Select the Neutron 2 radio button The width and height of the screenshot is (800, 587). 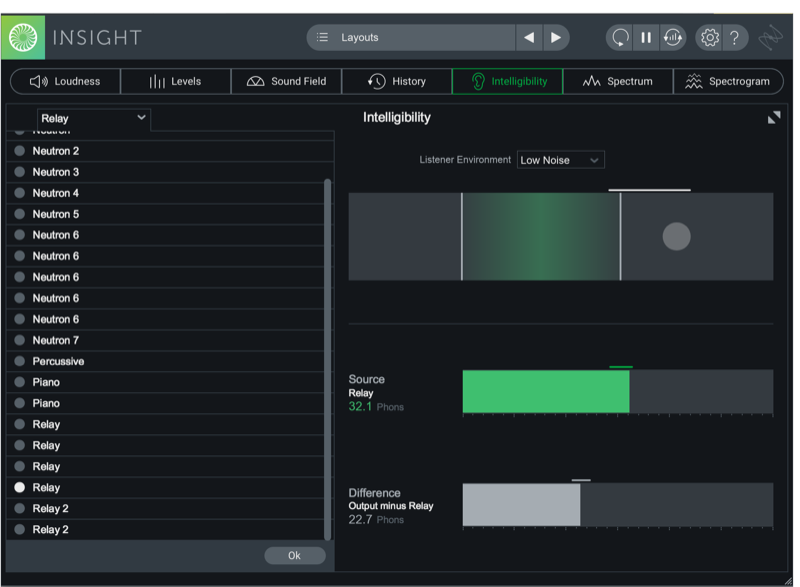pyautogui.click(x=19, y=151)
